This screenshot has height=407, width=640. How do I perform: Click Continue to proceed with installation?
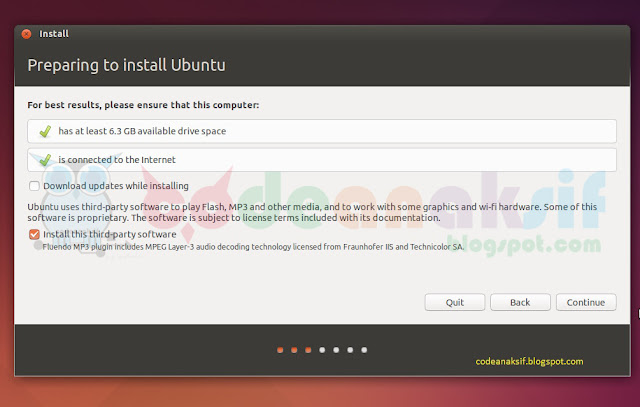tap(586, 302)
